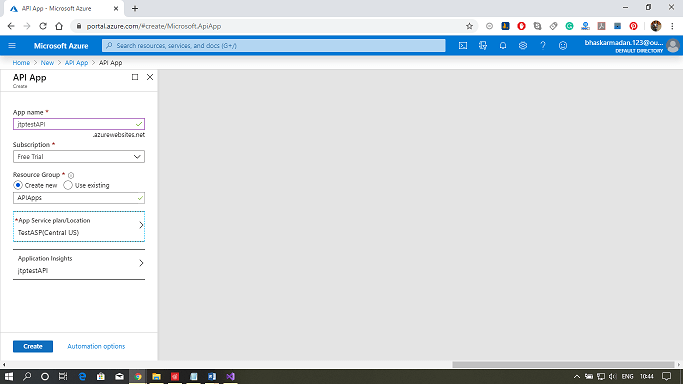683x384 pixels.
Task: Close the API App blade
Action: 150,77
